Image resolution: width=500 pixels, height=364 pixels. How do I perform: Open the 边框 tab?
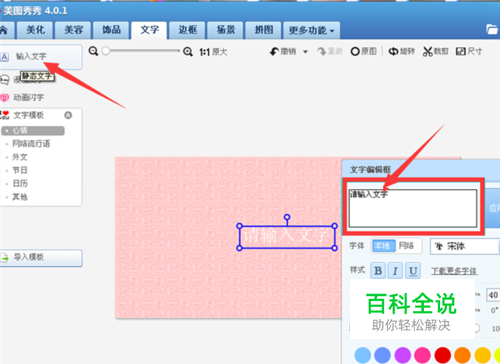(x=187, y=30)
